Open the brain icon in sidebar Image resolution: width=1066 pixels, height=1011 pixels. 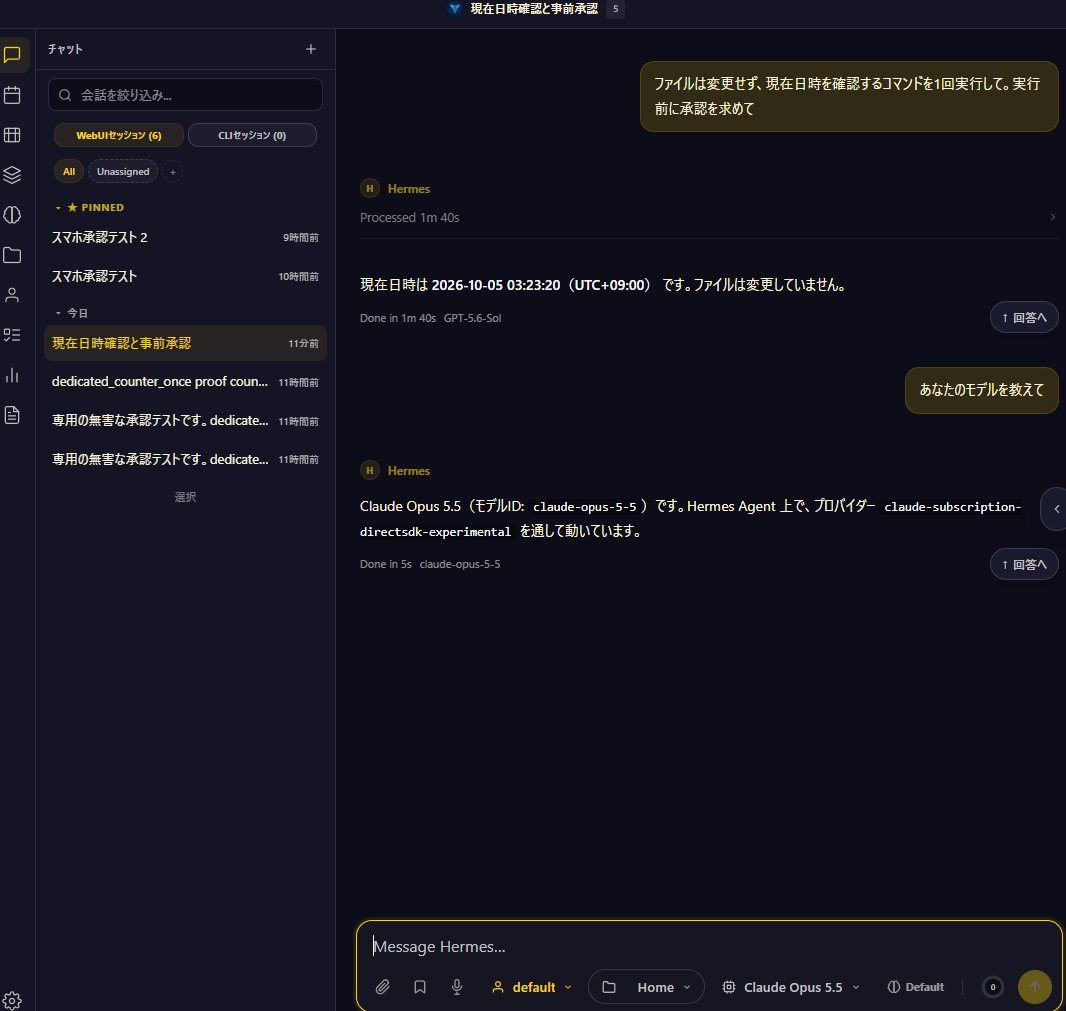[x=12, y=215]
